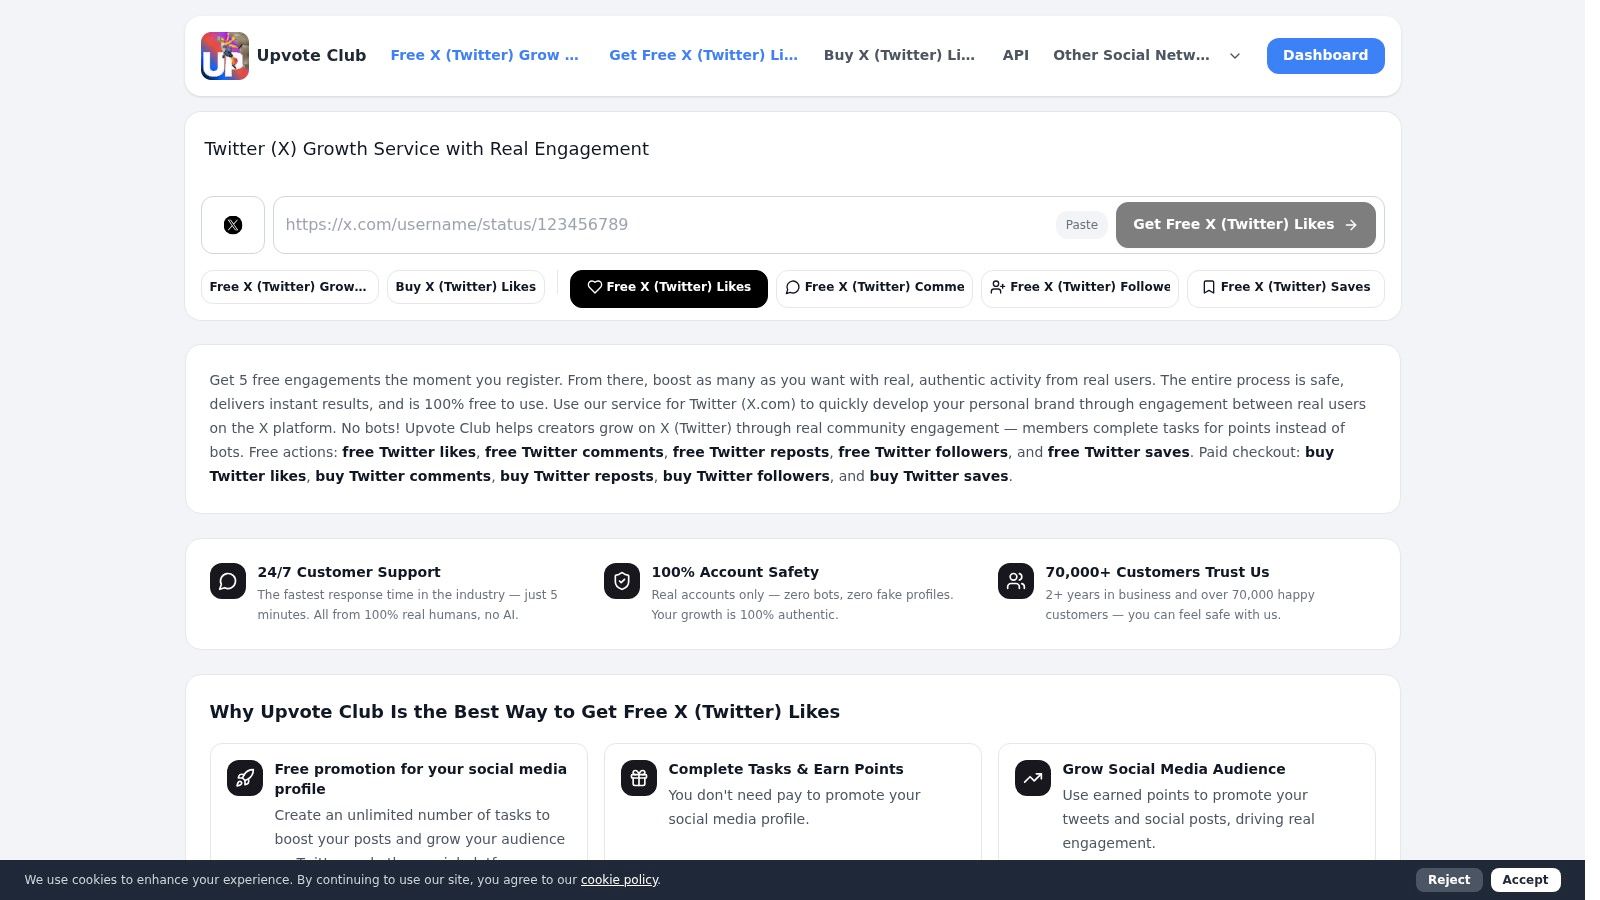This screenshot has height=900, width=1600.
Task: Open the cookie policy link
Action: (619, 880)
